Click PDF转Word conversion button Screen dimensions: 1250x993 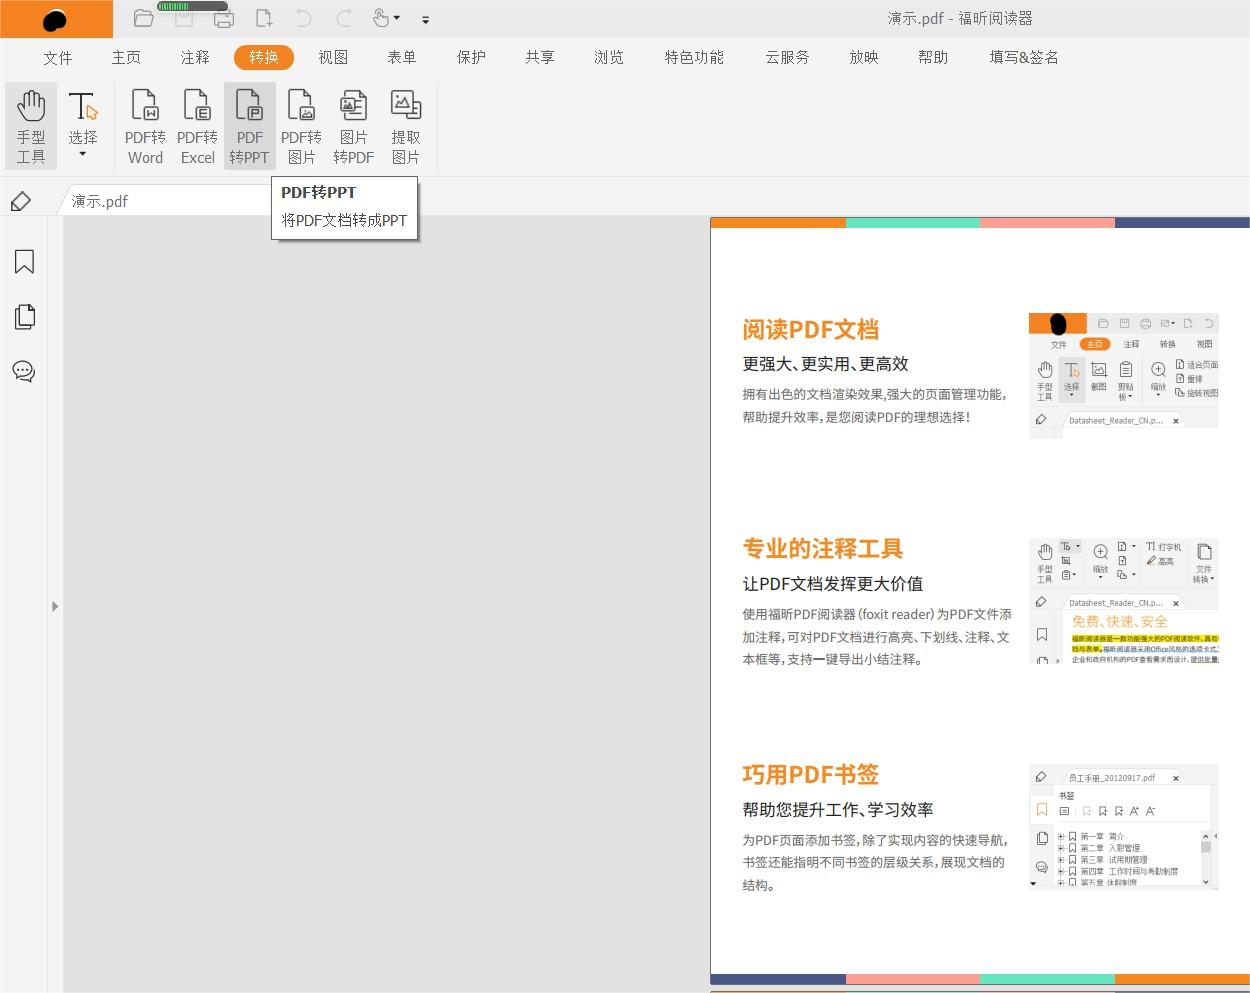pyautogui.click(x=145, y=126)
